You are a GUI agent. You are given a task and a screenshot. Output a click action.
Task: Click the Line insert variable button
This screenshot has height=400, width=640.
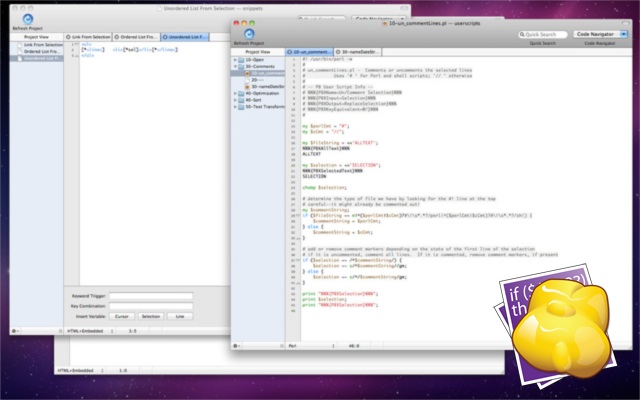tap(180, 315)
